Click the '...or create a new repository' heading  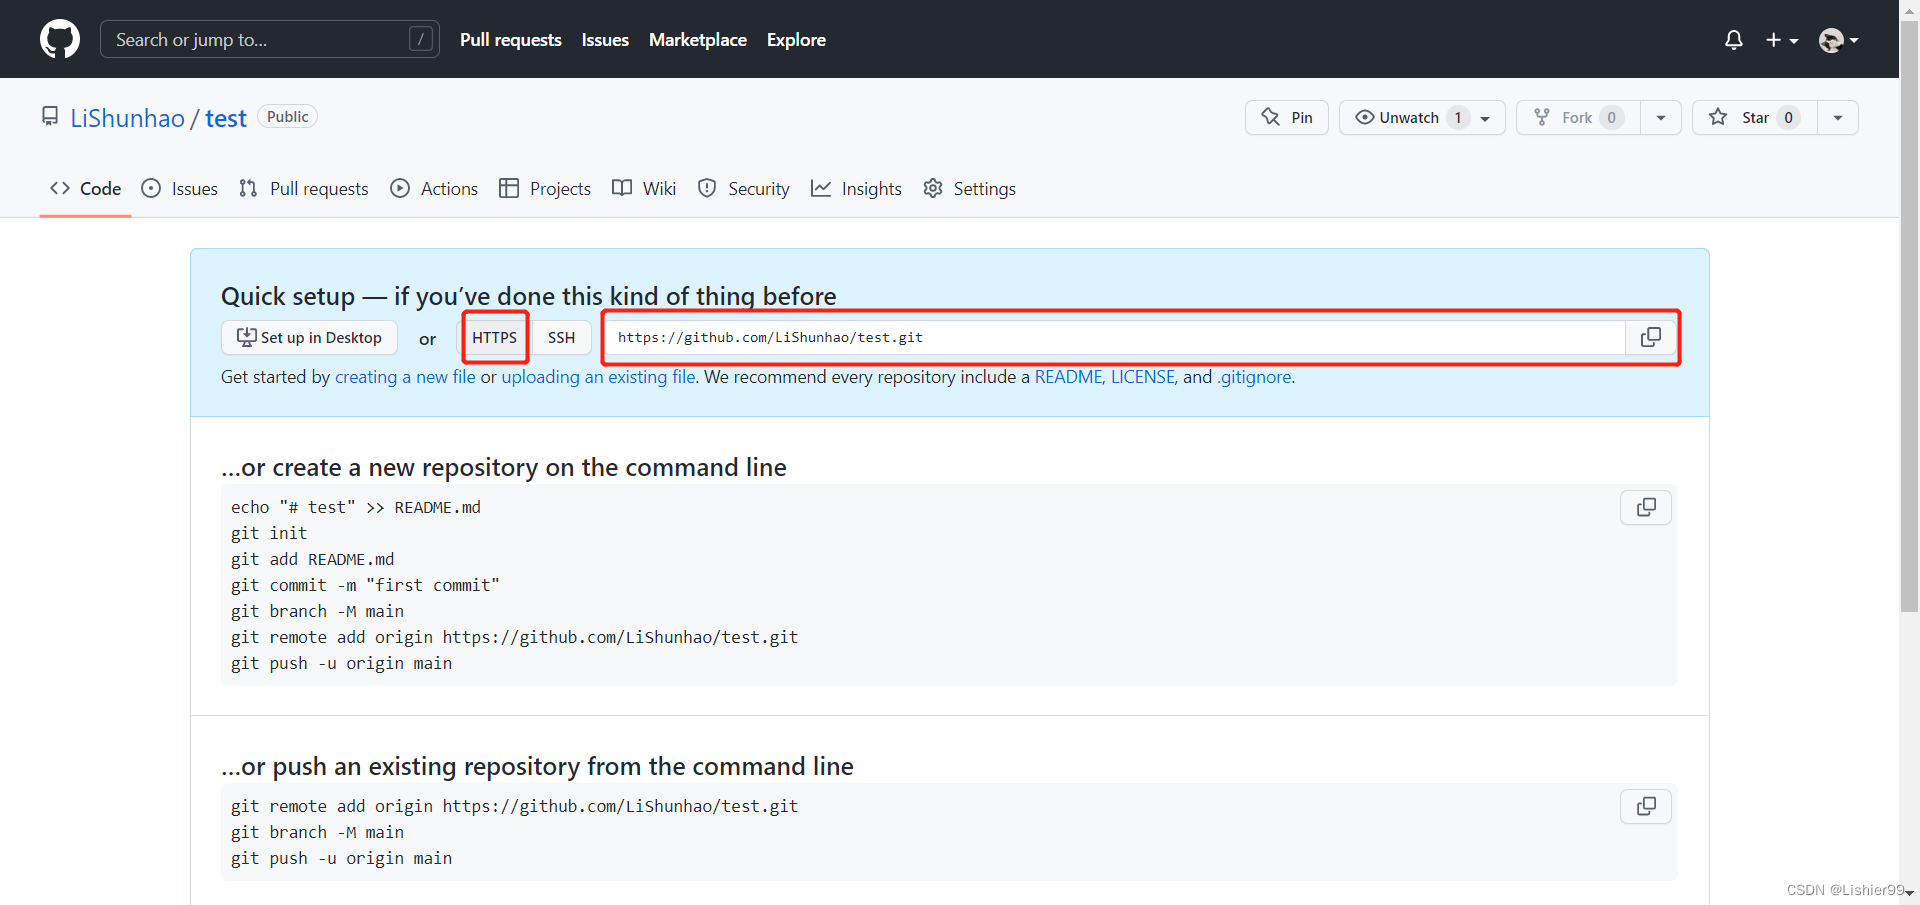tap(504, 467)
